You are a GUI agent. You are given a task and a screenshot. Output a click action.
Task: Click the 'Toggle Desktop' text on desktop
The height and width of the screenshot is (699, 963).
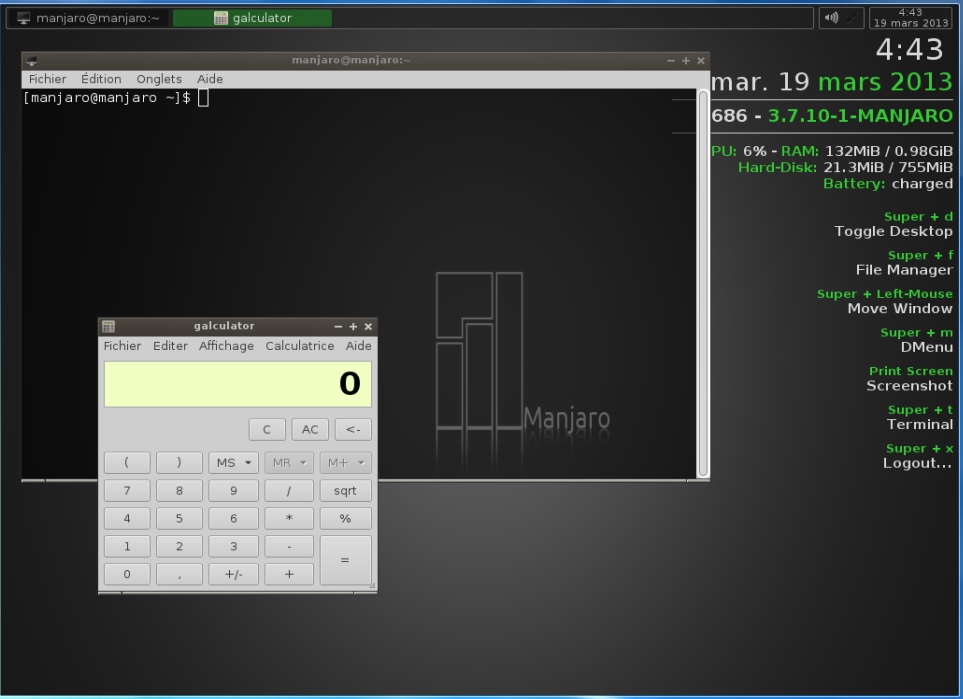click(x=894, y=231)
